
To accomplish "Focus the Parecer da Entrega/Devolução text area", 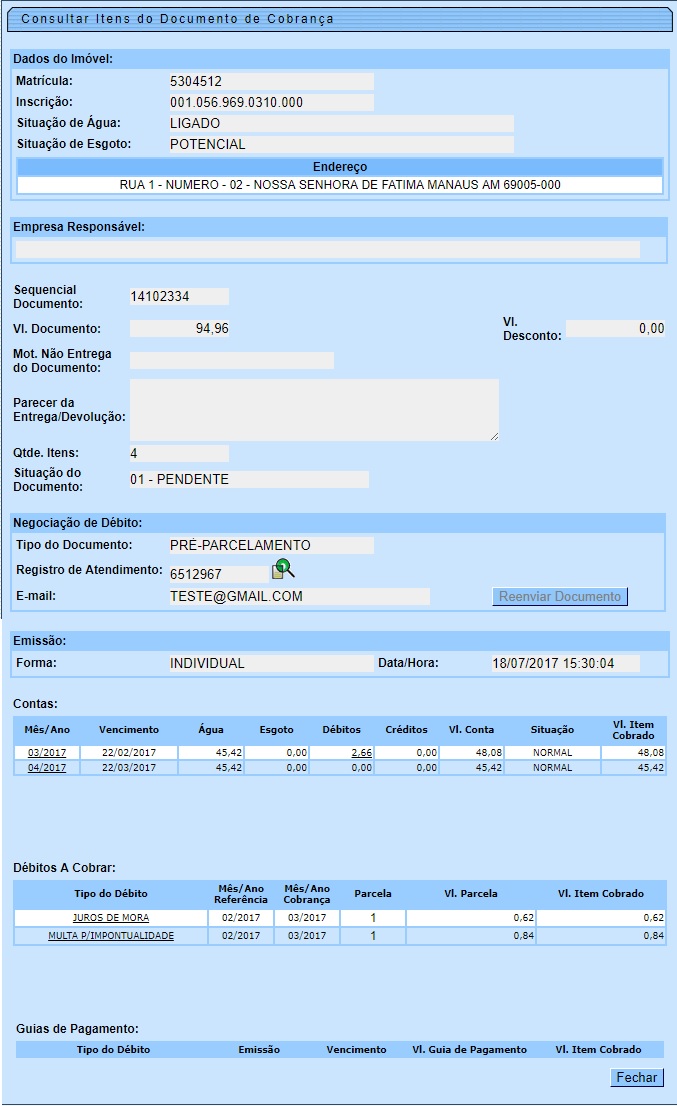I will pos(313,410).
